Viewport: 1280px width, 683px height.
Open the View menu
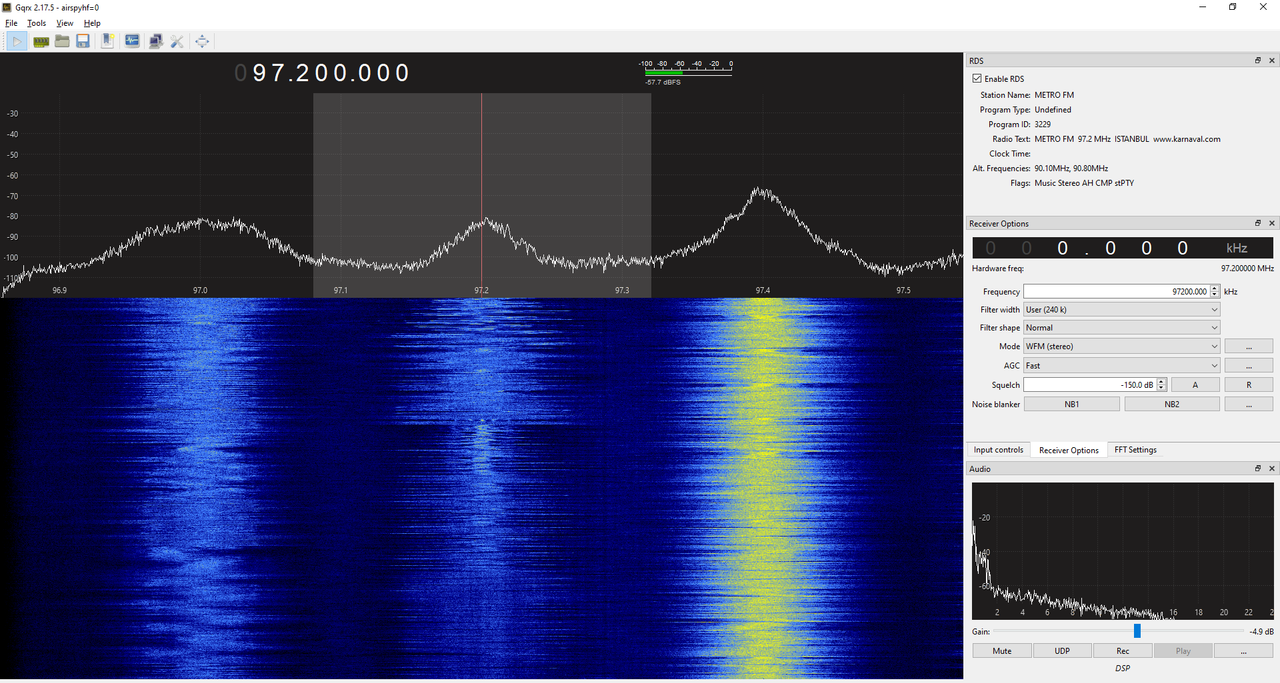pos(65,23)
